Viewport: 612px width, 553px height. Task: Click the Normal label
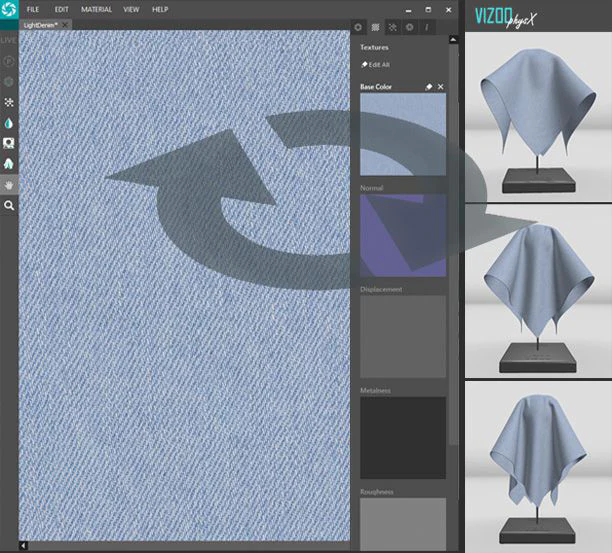pyautogui.click(x=372, y=188)
